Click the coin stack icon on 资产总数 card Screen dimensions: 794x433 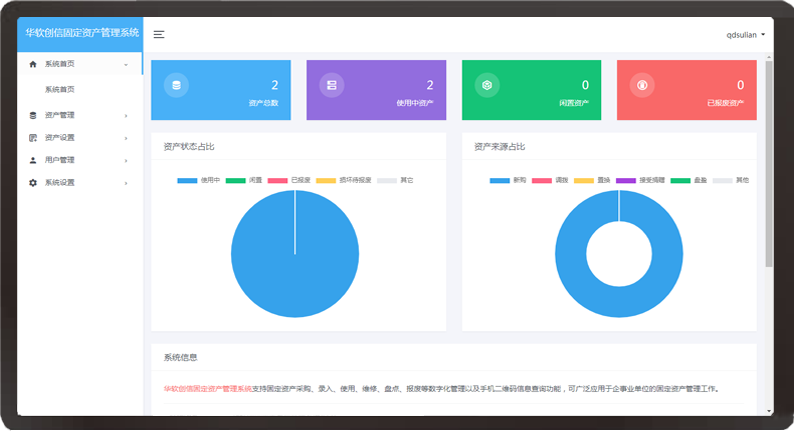tap(176, 85)
